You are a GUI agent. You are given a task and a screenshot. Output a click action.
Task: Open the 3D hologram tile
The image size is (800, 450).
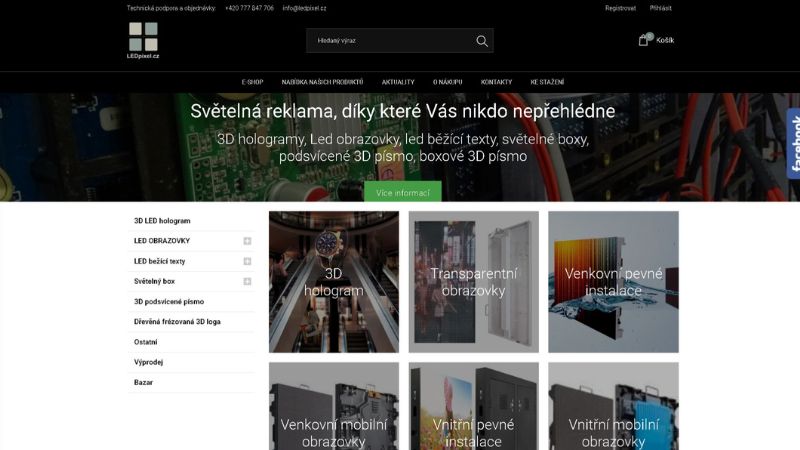(334, 282)
